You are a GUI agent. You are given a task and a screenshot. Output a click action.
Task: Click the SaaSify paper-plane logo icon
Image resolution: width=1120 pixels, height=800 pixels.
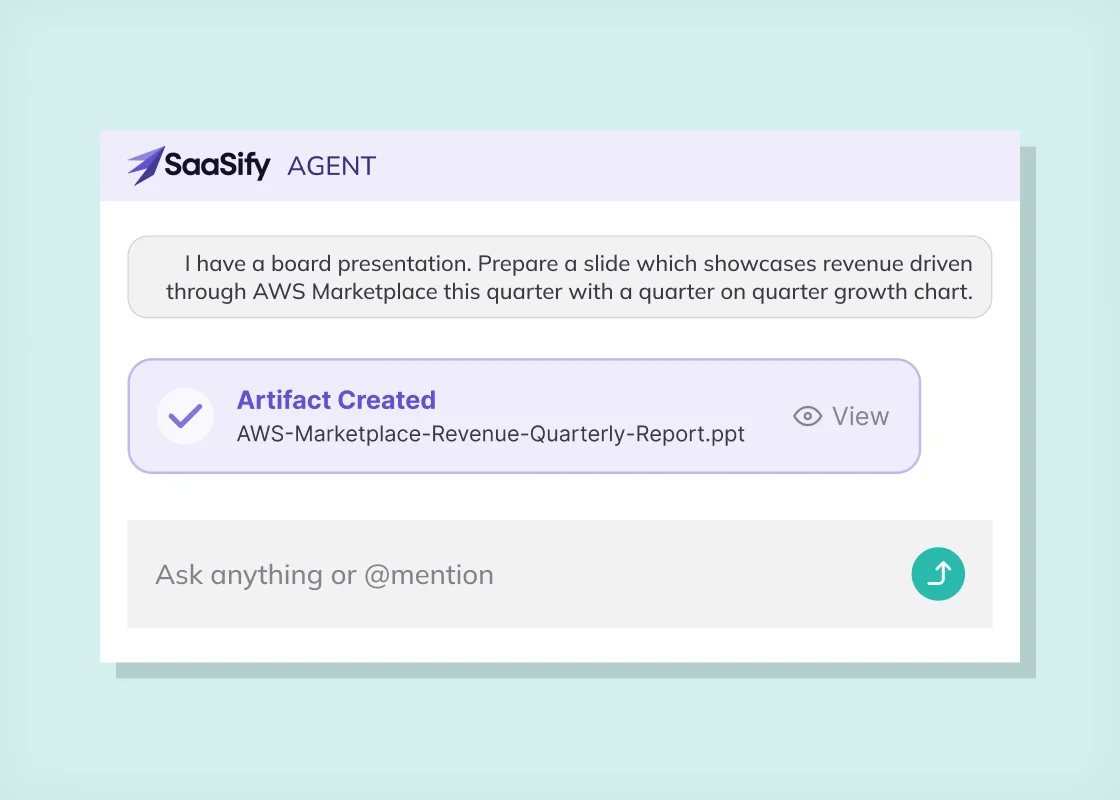coord(146,166)
